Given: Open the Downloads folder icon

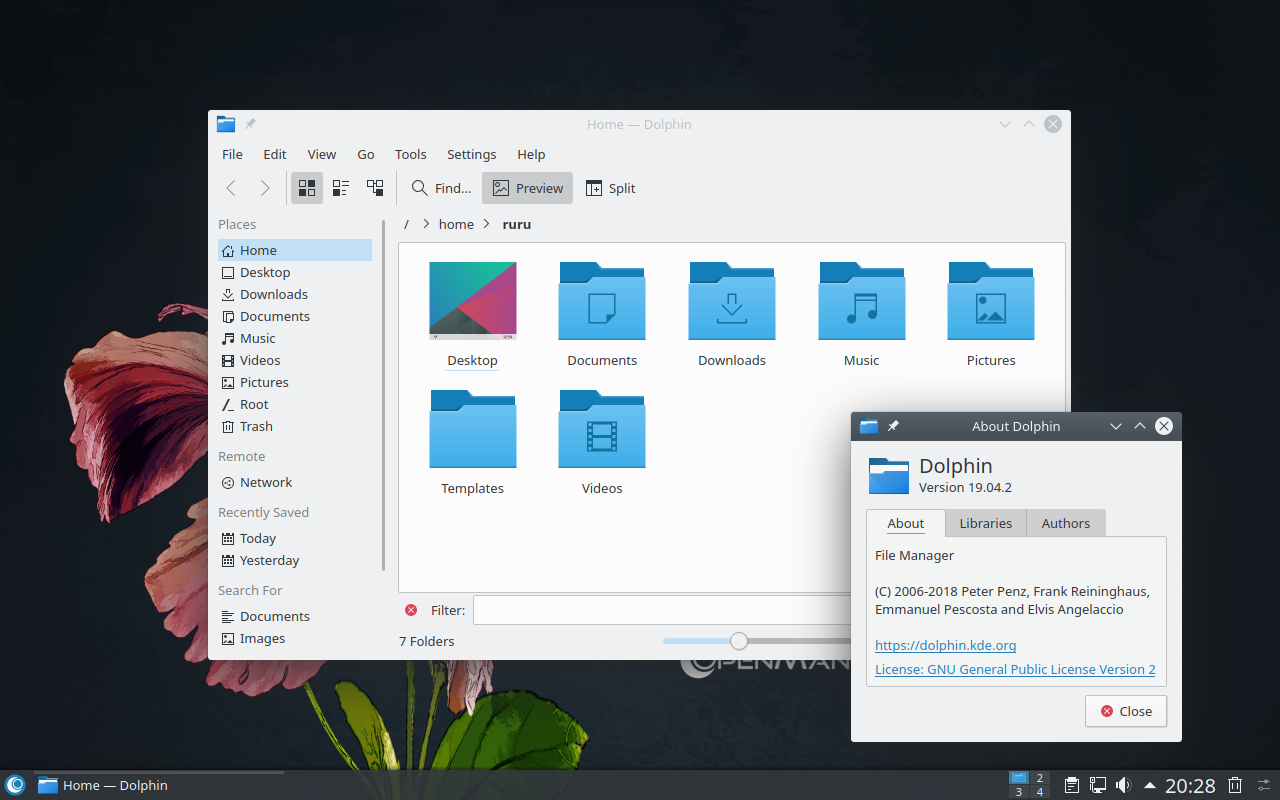Looking at the screenshot, I should coord(731,302).
